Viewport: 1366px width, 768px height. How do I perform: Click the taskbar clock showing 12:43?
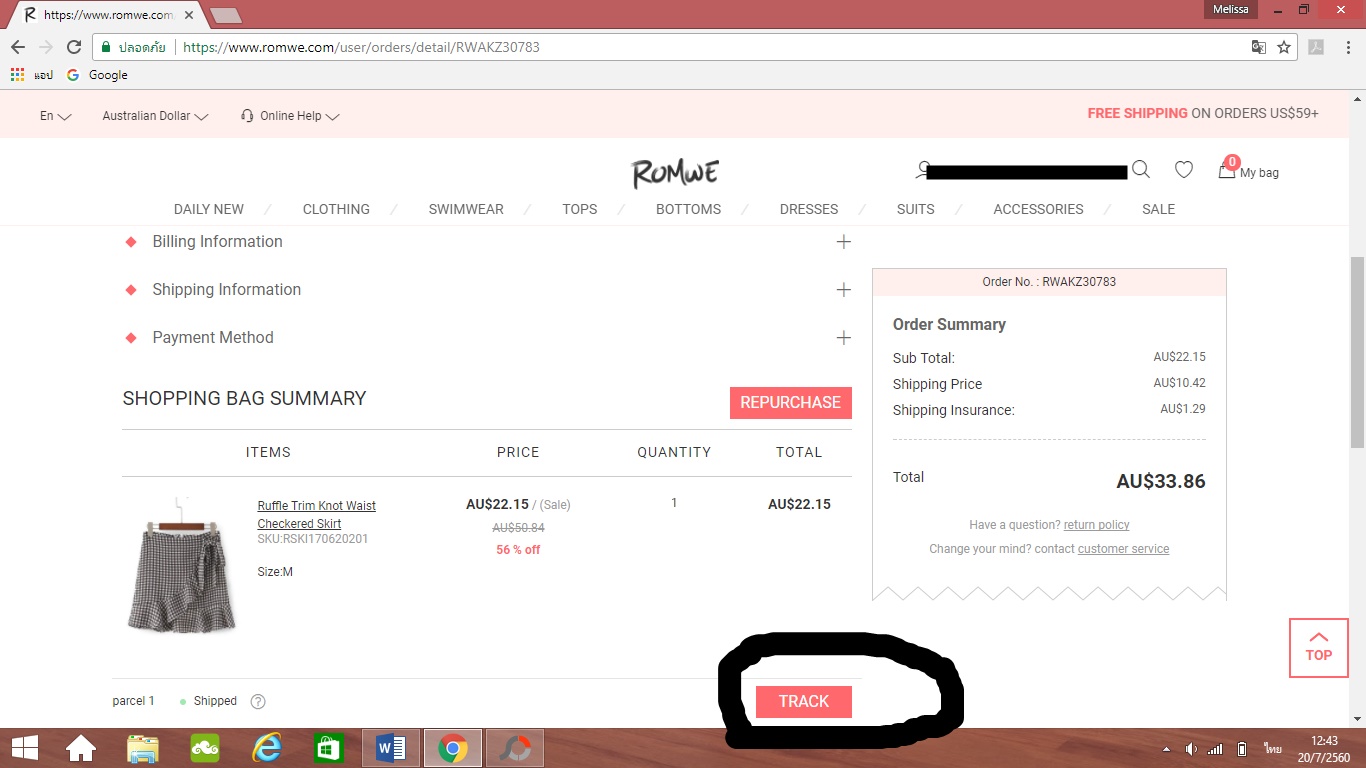pos(1324,748)
